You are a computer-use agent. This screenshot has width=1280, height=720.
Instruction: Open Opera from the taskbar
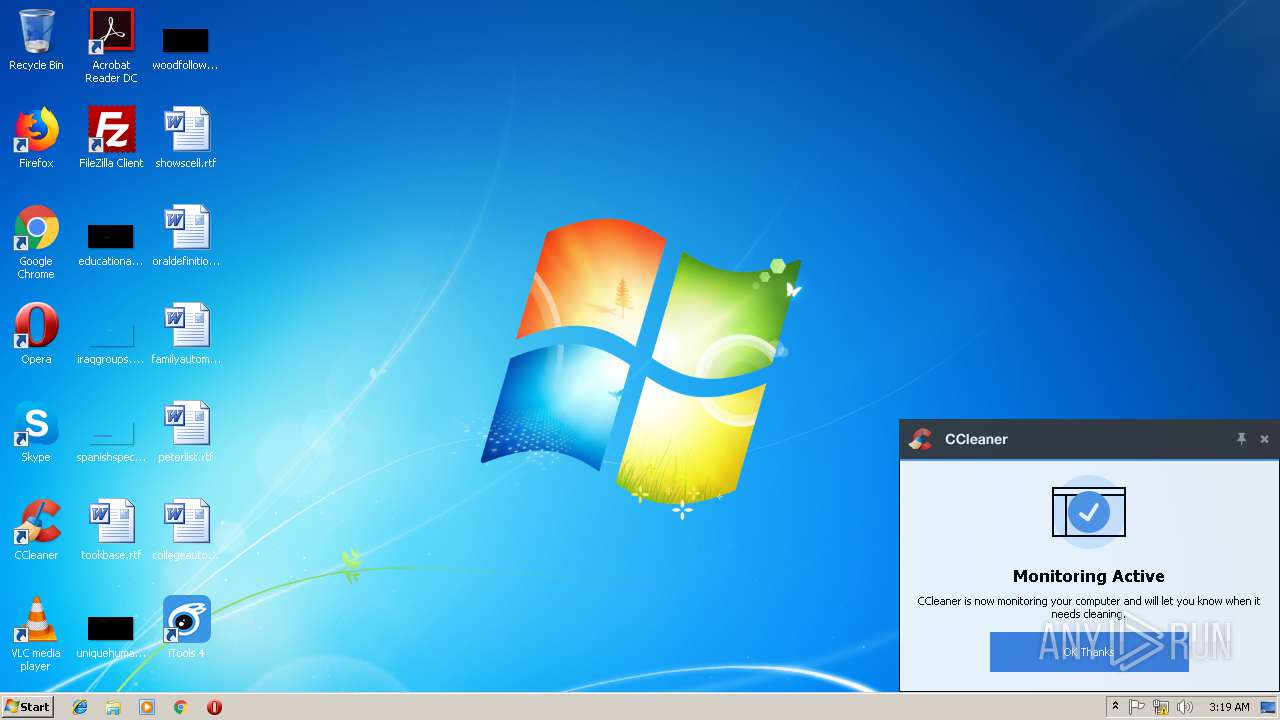tap(214, 707)
